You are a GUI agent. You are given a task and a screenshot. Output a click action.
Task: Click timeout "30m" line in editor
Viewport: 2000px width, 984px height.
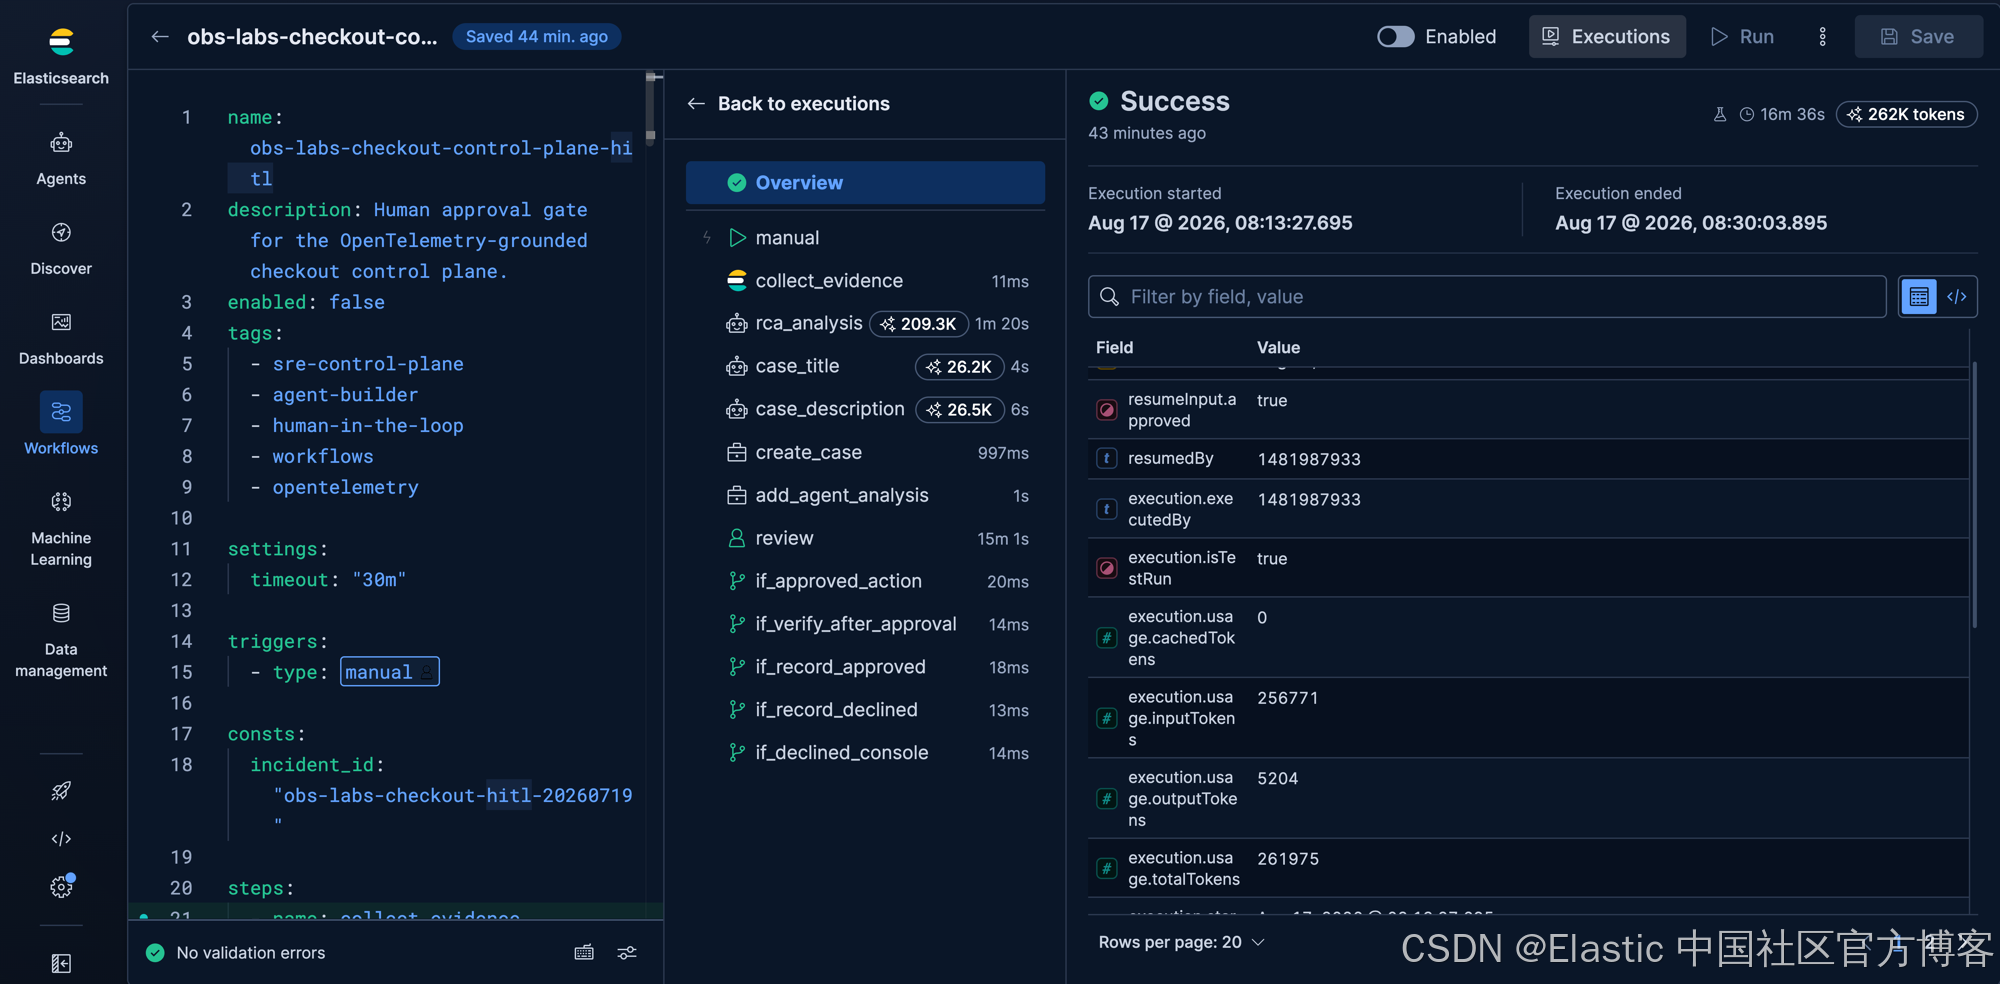(328, 580)
